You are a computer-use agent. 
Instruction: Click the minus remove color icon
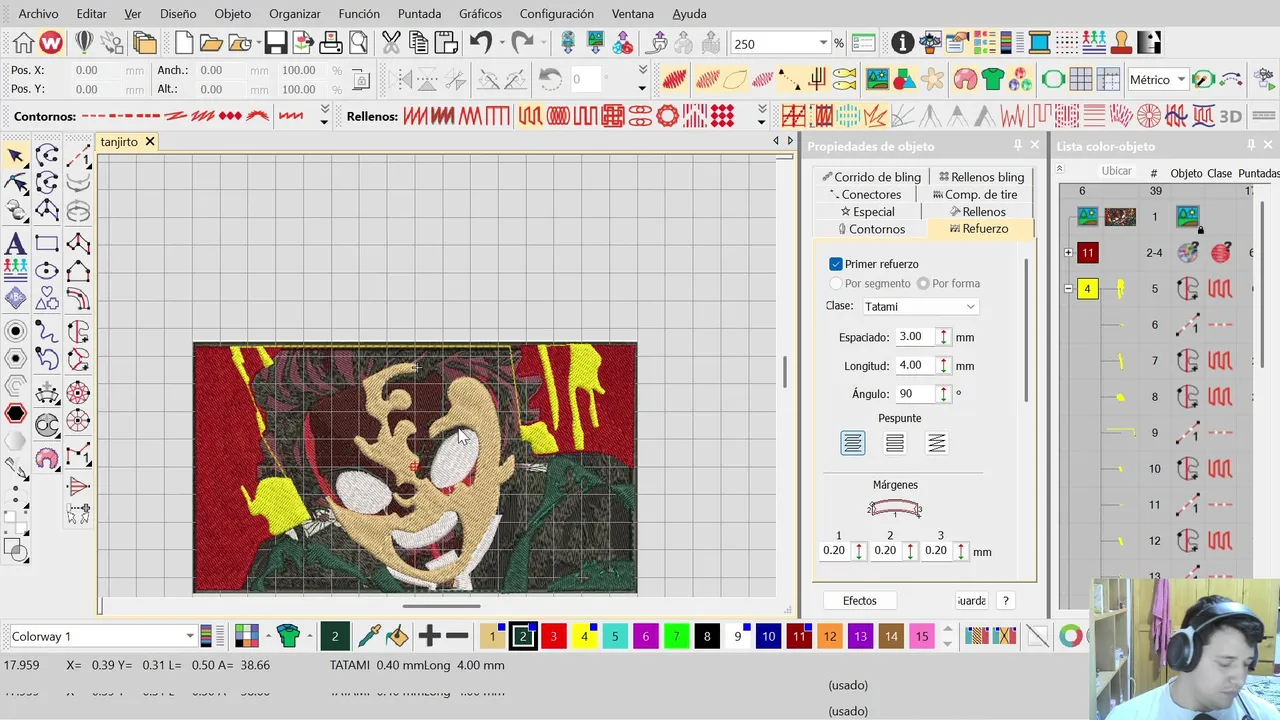(457, 636)
